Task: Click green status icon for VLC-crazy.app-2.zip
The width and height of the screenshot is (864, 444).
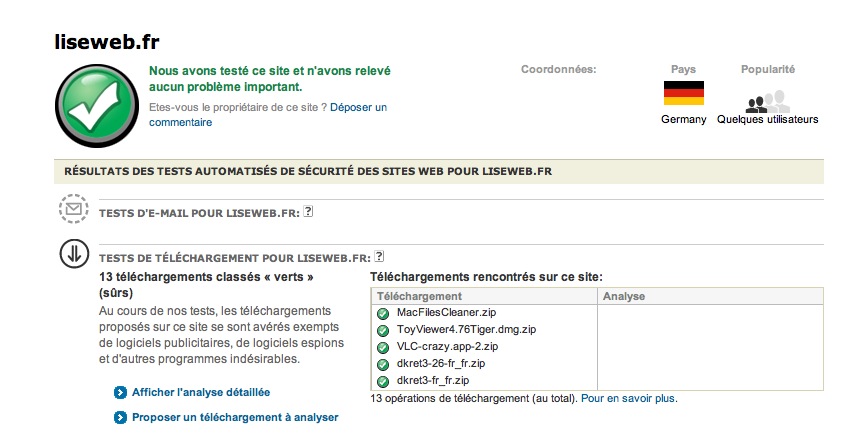Action: pyautogui.click(x=382, y=347)
